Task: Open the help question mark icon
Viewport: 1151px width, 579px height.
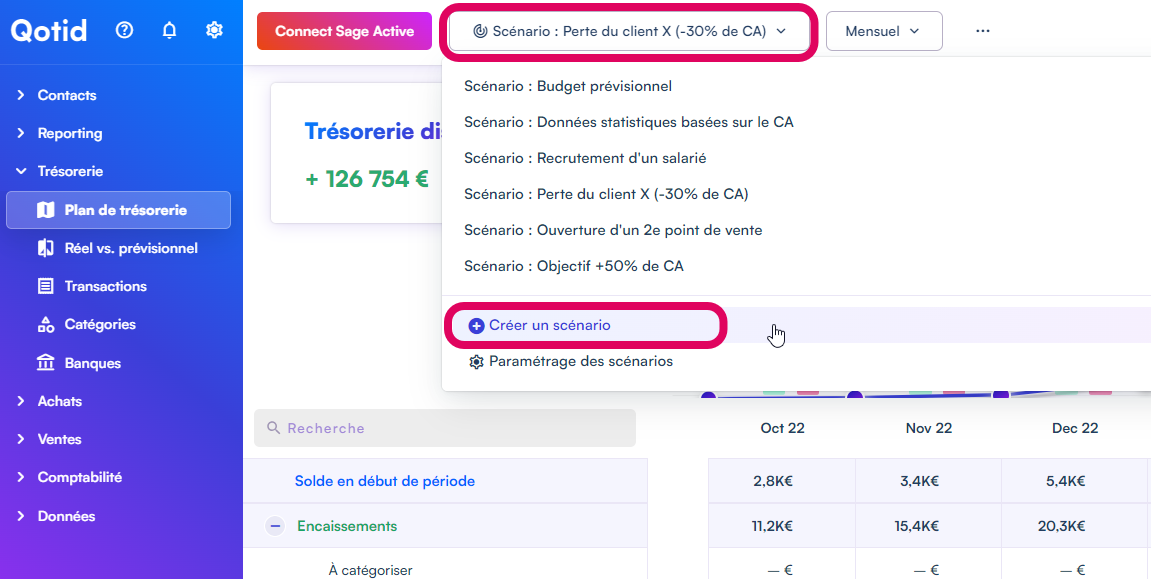Action: pyautogui.click(x=125, y=30)
